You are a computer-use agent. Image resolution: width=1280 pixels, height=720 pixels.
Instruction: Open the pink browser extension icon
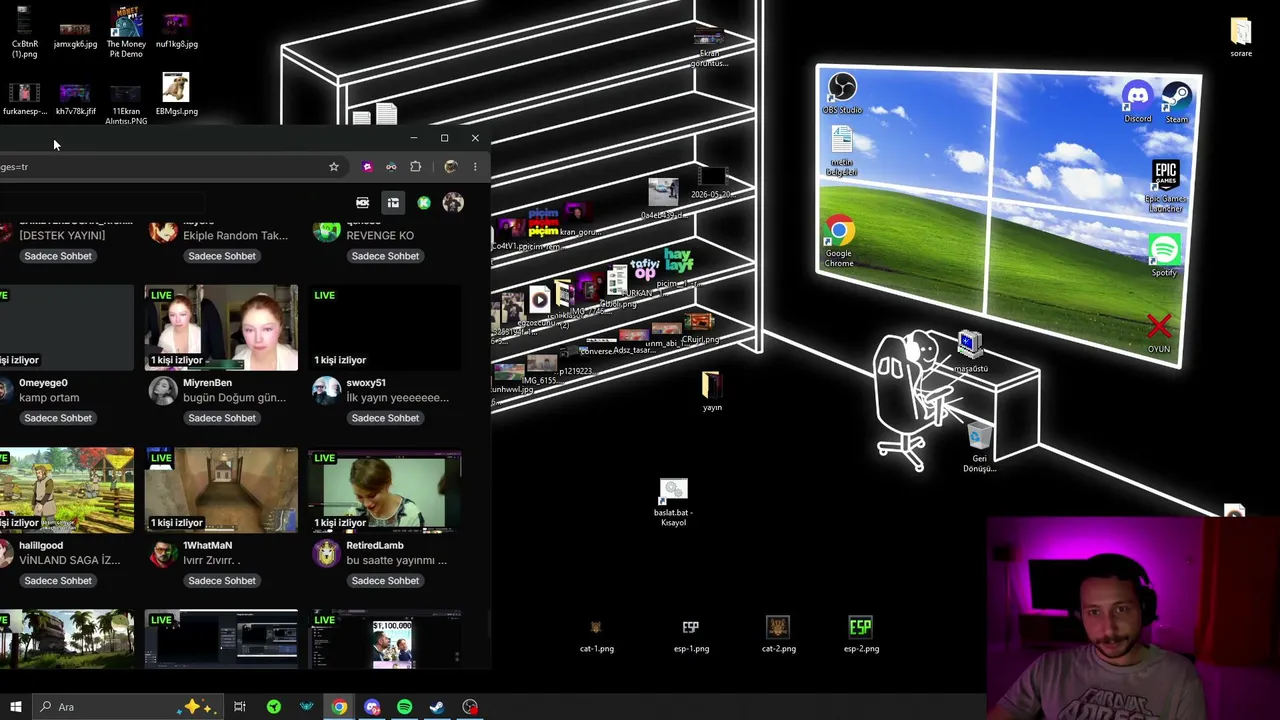(367, 167)
